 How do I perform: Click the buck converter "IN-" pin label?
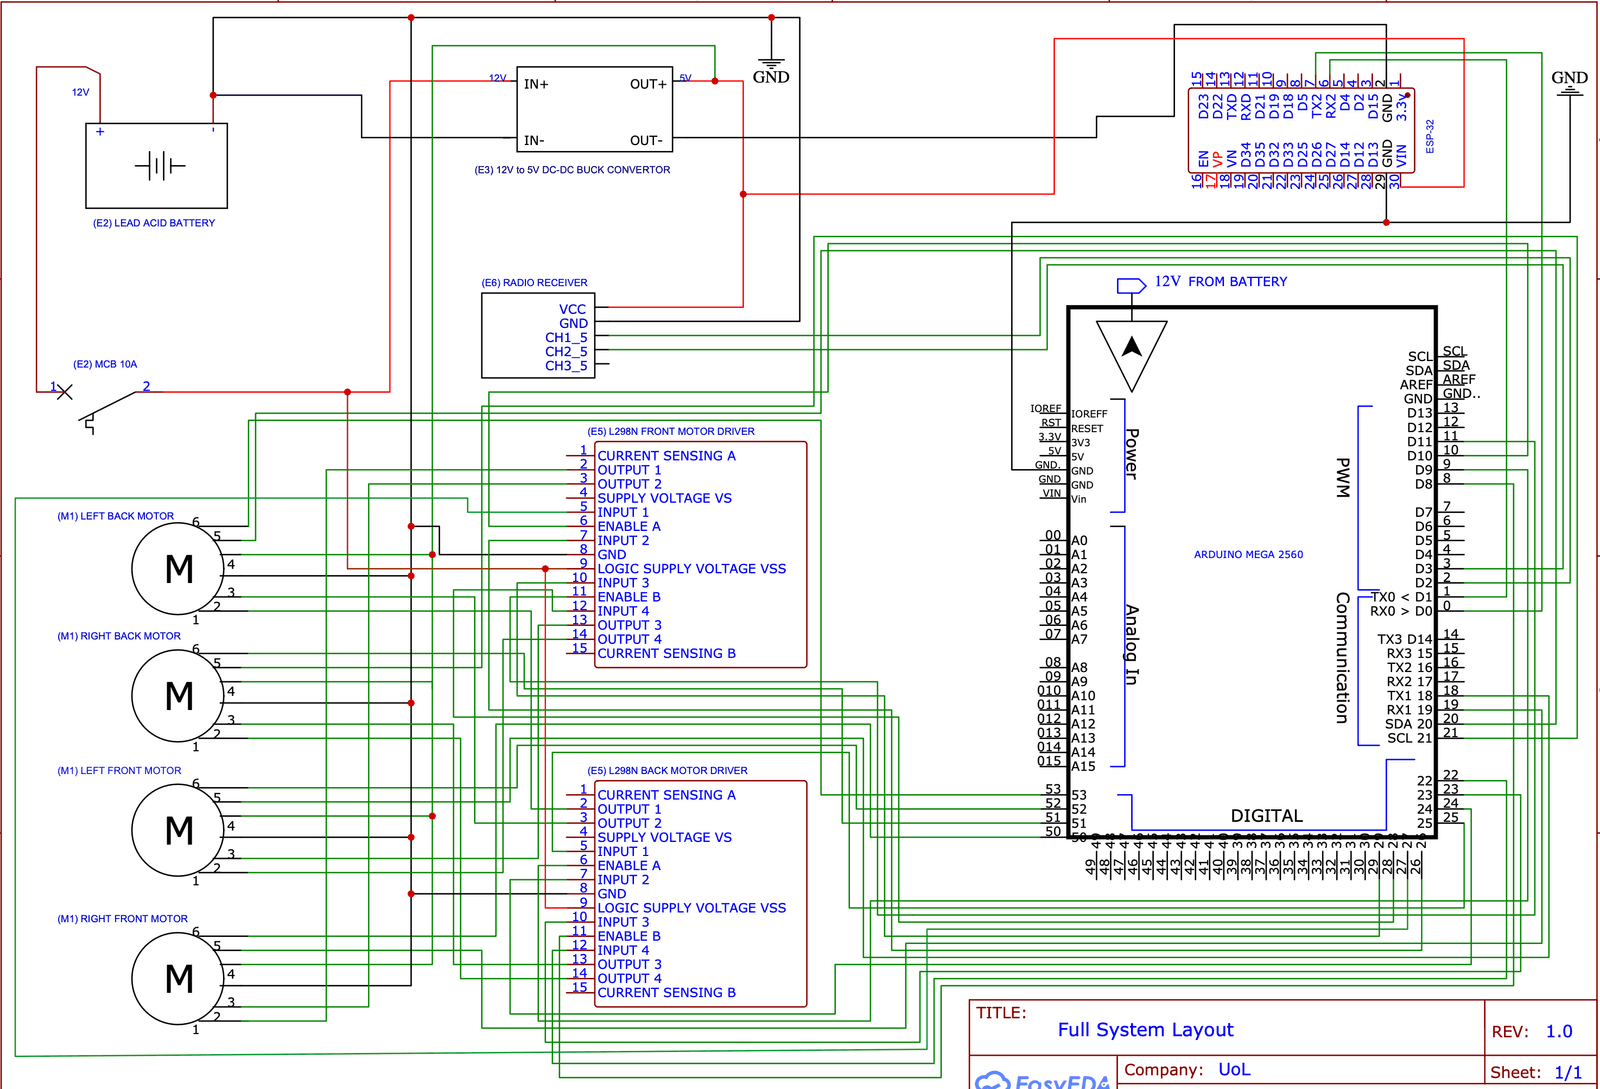[x=534, y=141]
